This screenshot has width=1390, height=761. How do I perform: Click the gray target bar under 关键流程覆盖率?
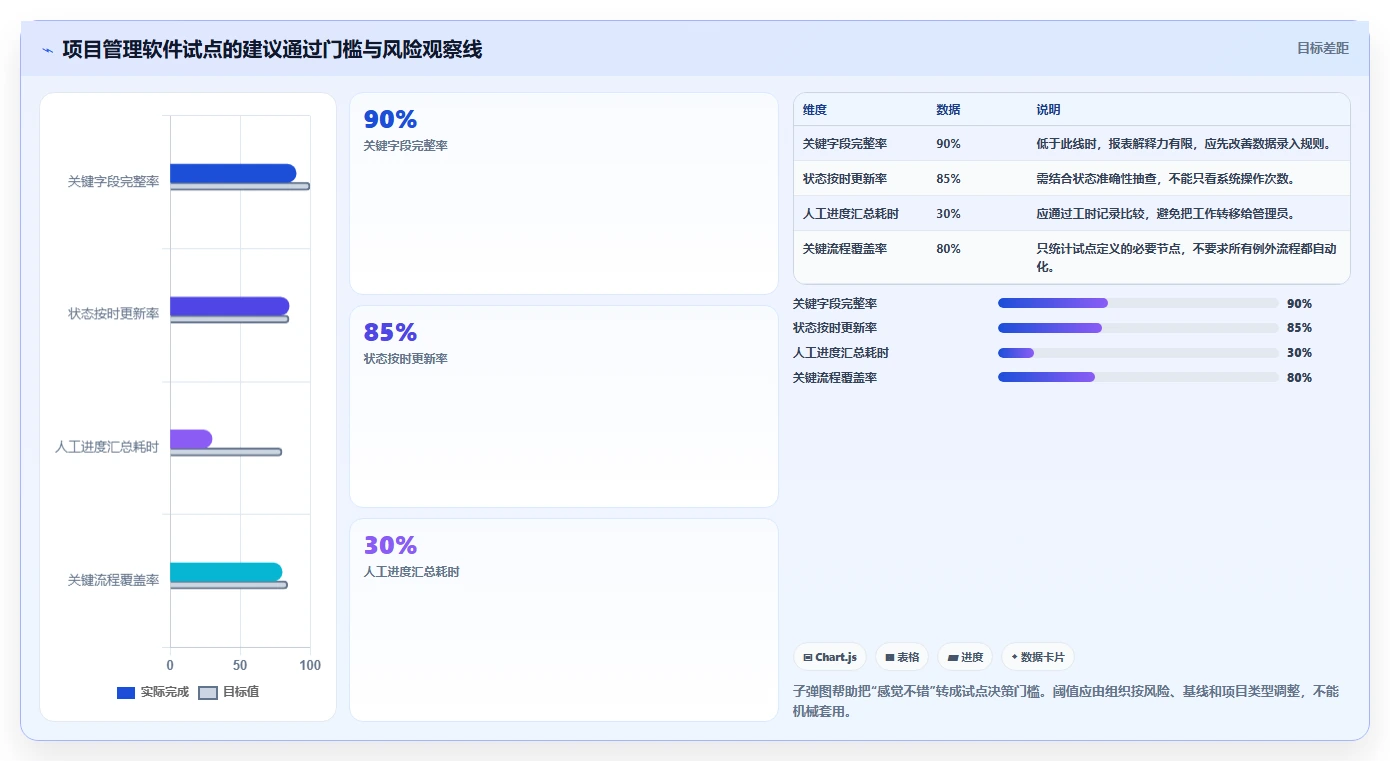[x=228, y=585]
